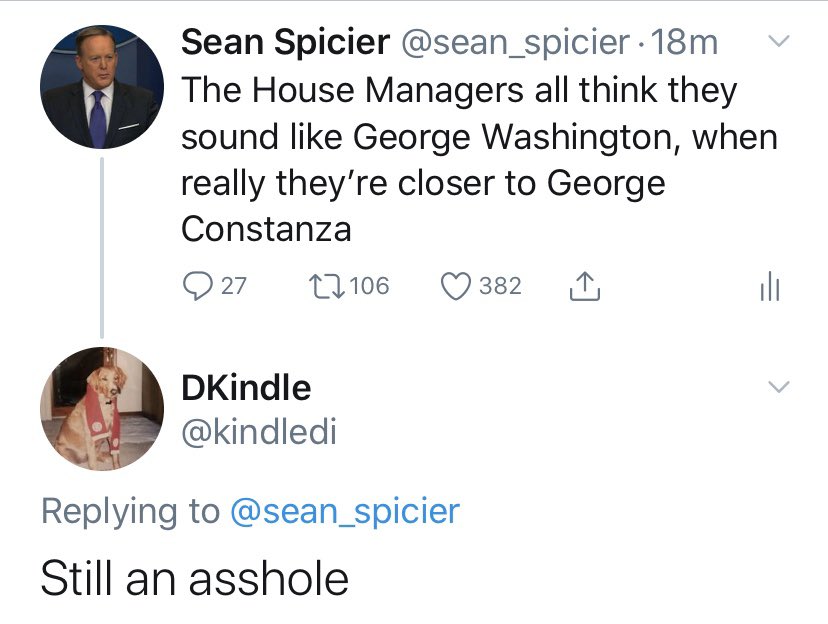The image size is (828, 624).
Task: Click the 106 retweet count
Action: coord(370,286)
